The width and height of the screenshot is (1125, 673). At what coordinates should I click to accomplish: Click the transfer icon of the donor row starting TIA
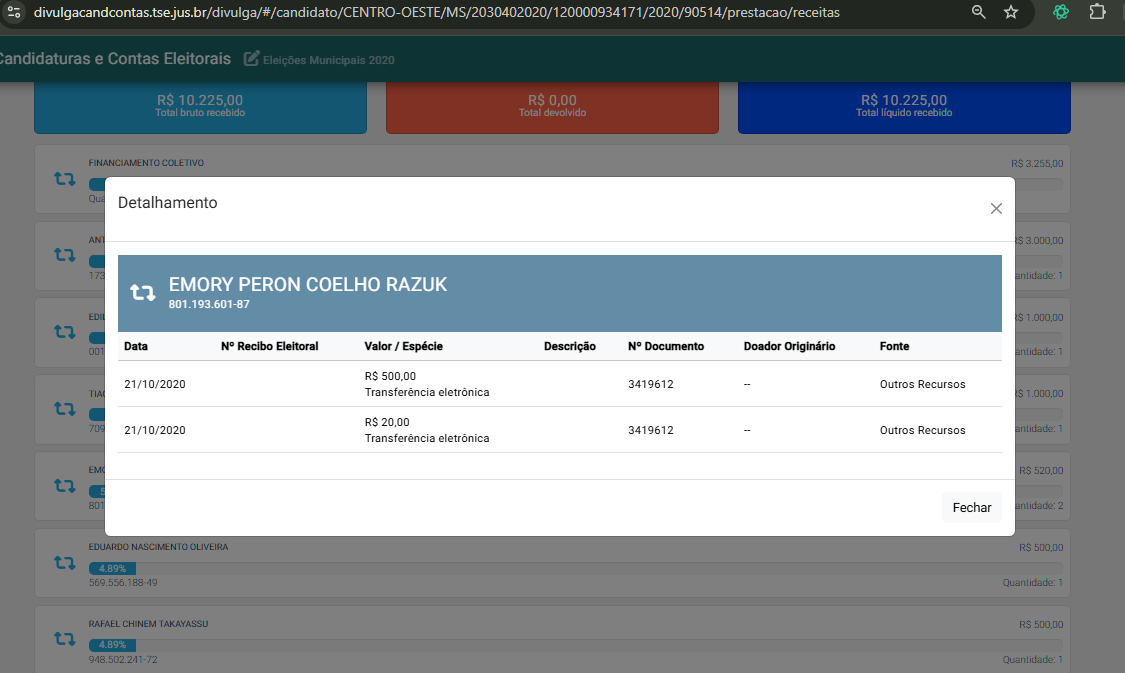65,408
